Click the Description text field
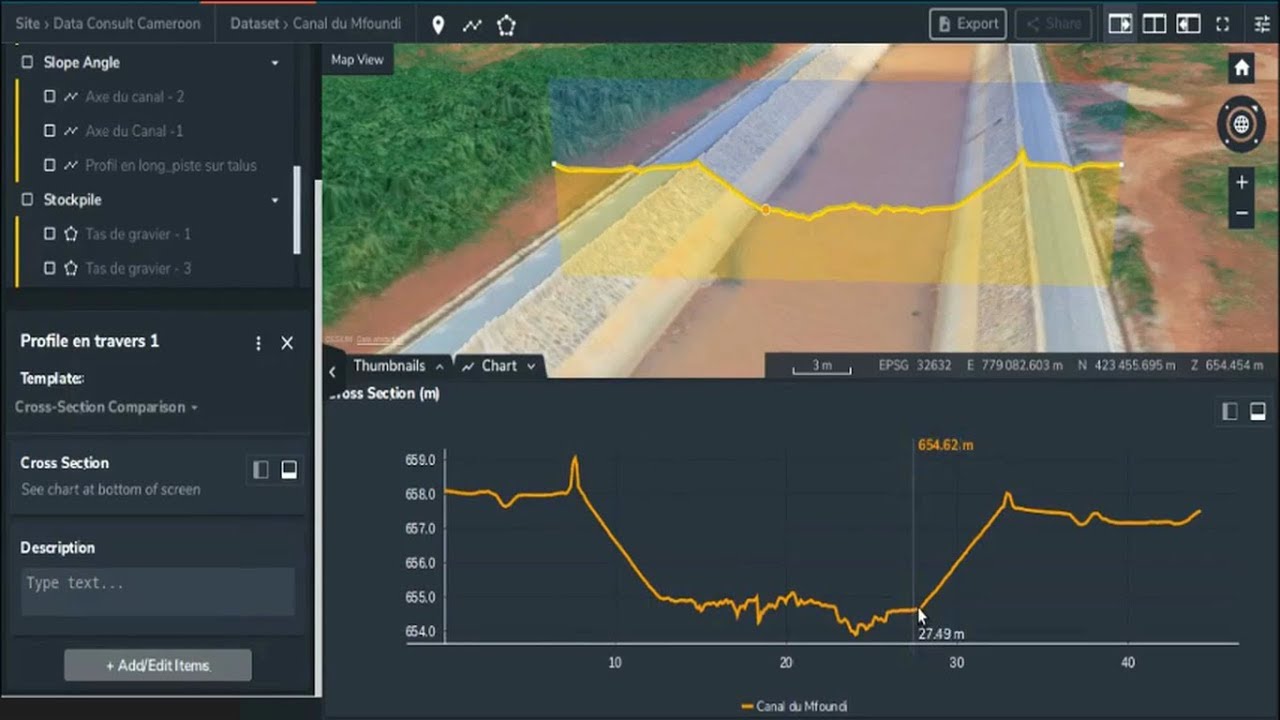Viewport: 1280px width, 720px height. tap(158, 592)
